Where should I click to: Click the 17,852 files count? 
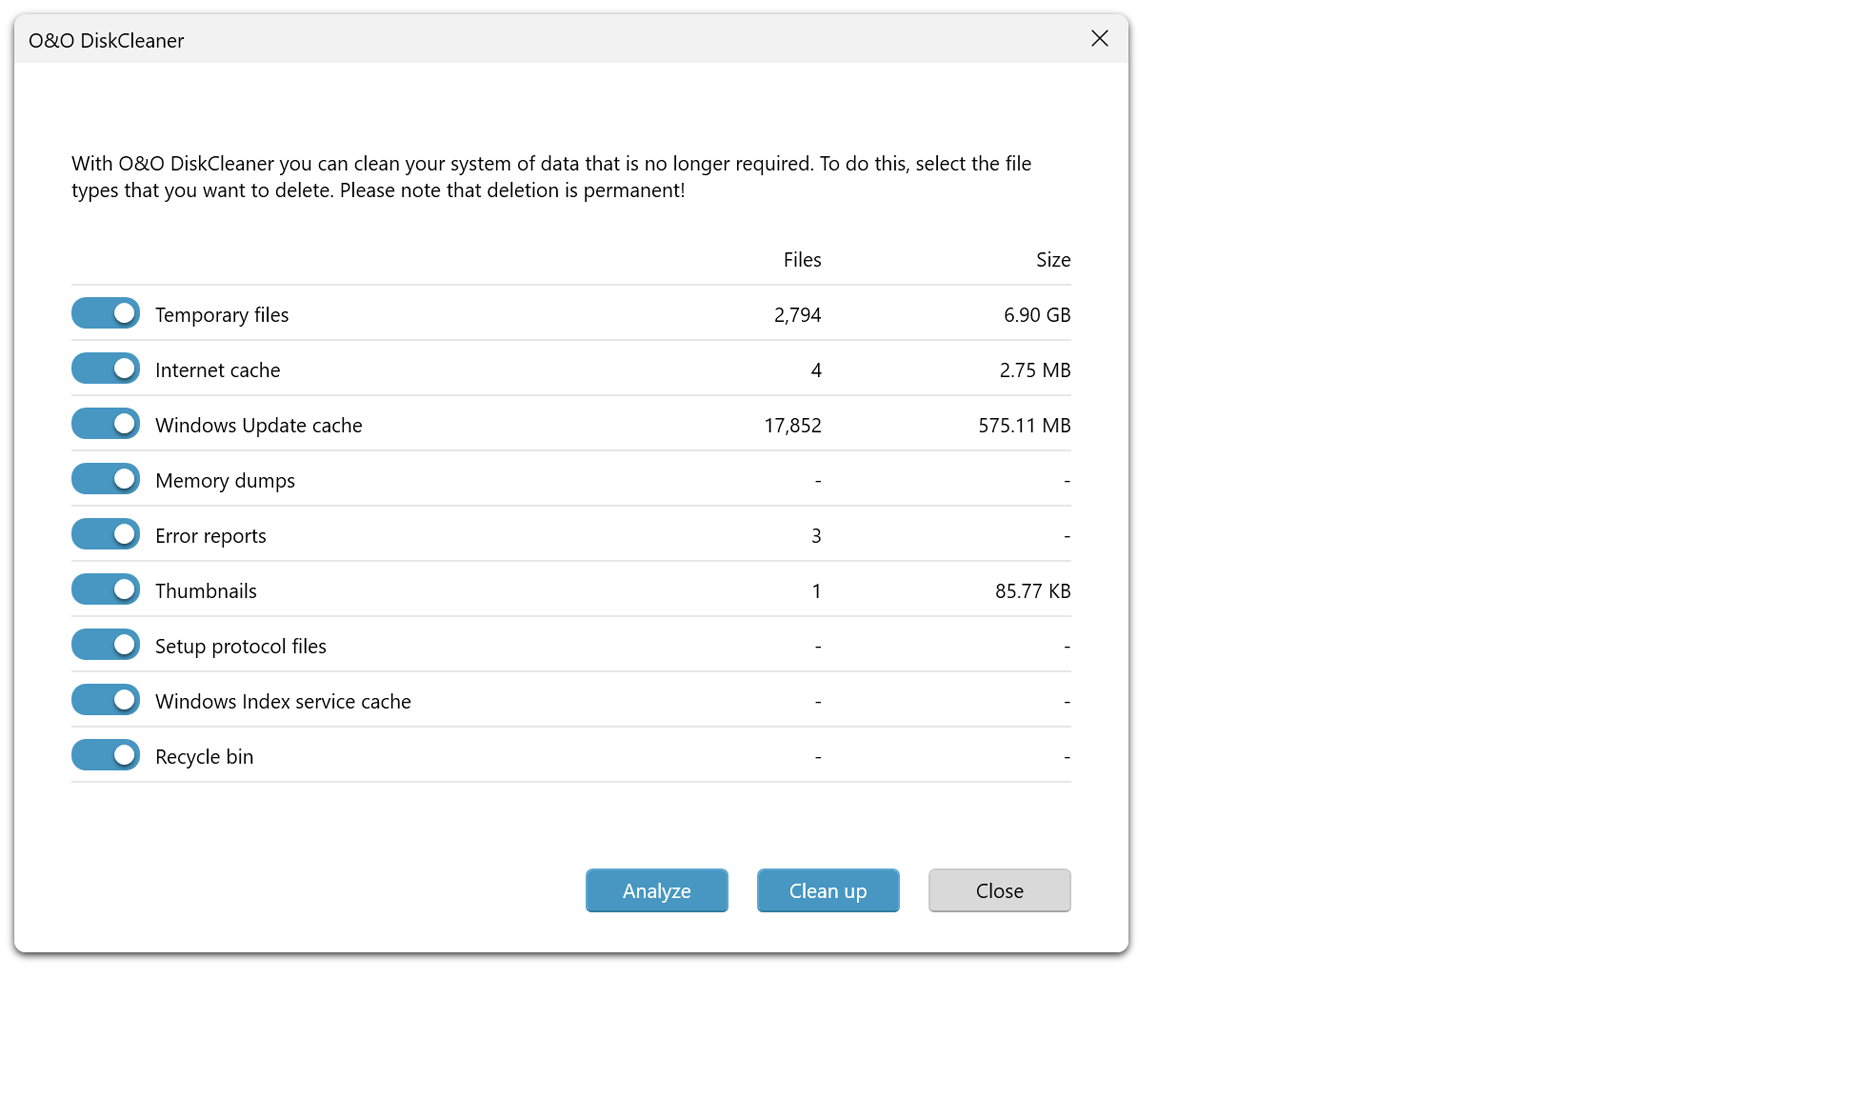coord(792,425)
